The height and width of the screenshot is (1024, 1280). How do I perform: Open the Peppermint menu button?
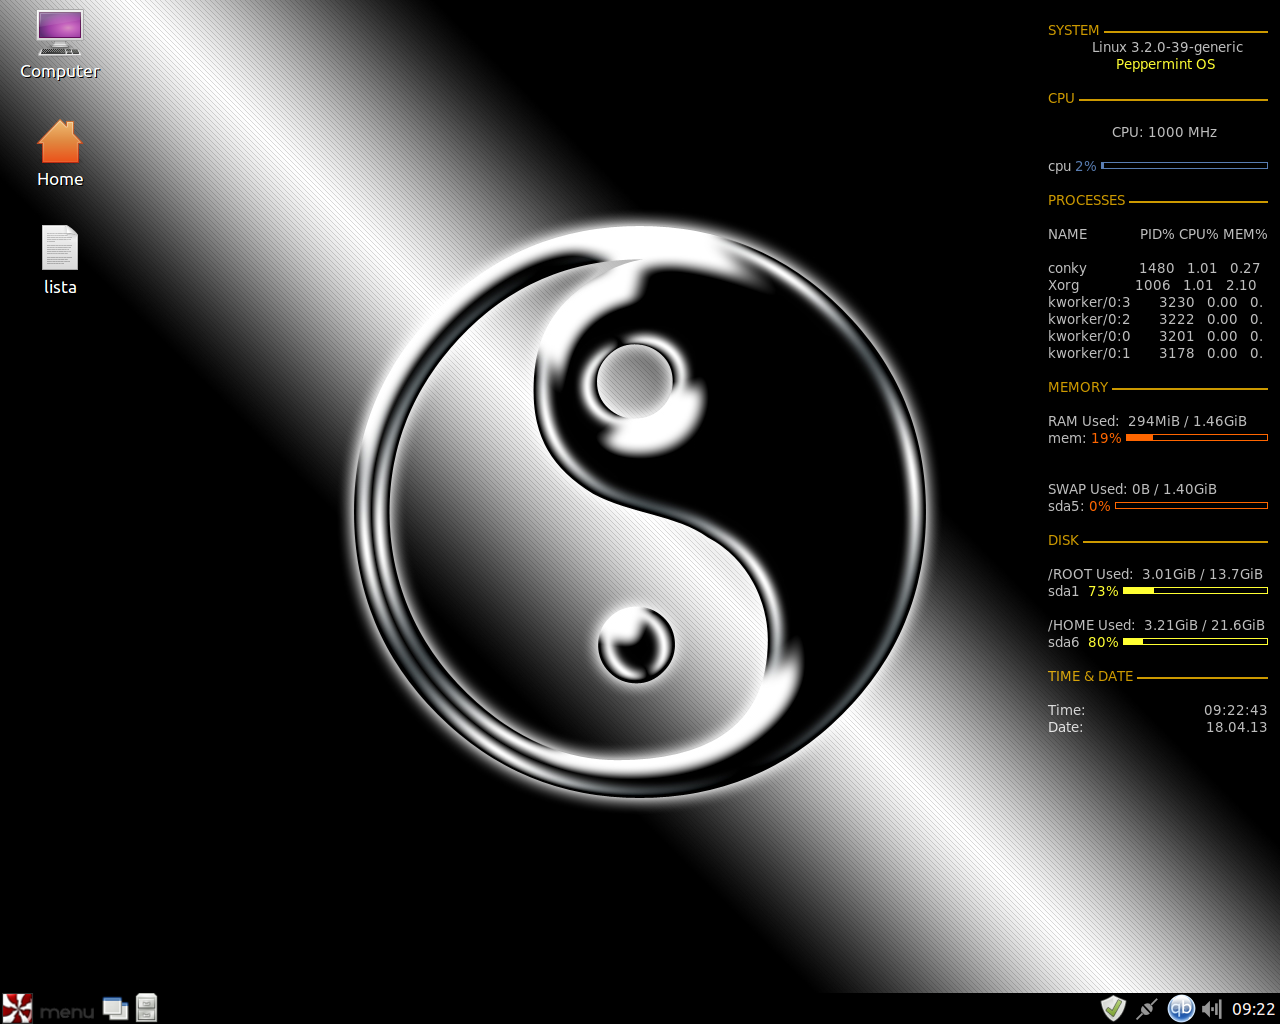49,1008
